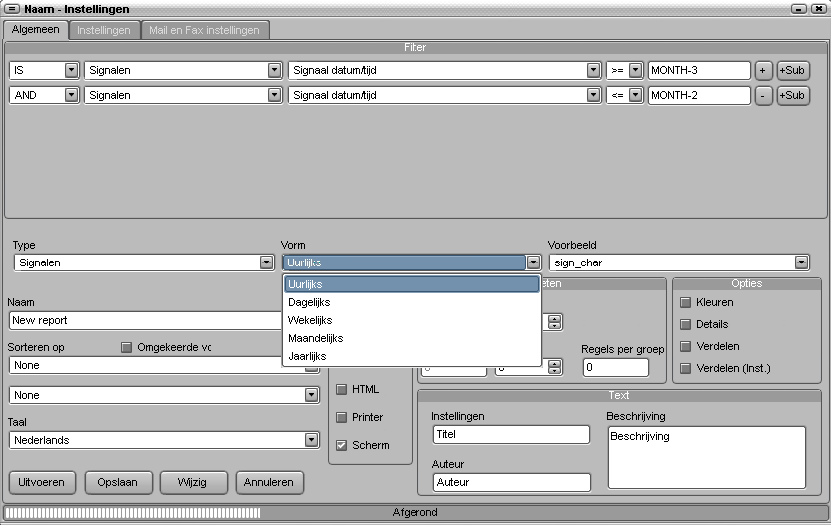Click the window menu icon in title bar
Screen dimensions: 831x525
pyautogui.click(x=13, y=9)
